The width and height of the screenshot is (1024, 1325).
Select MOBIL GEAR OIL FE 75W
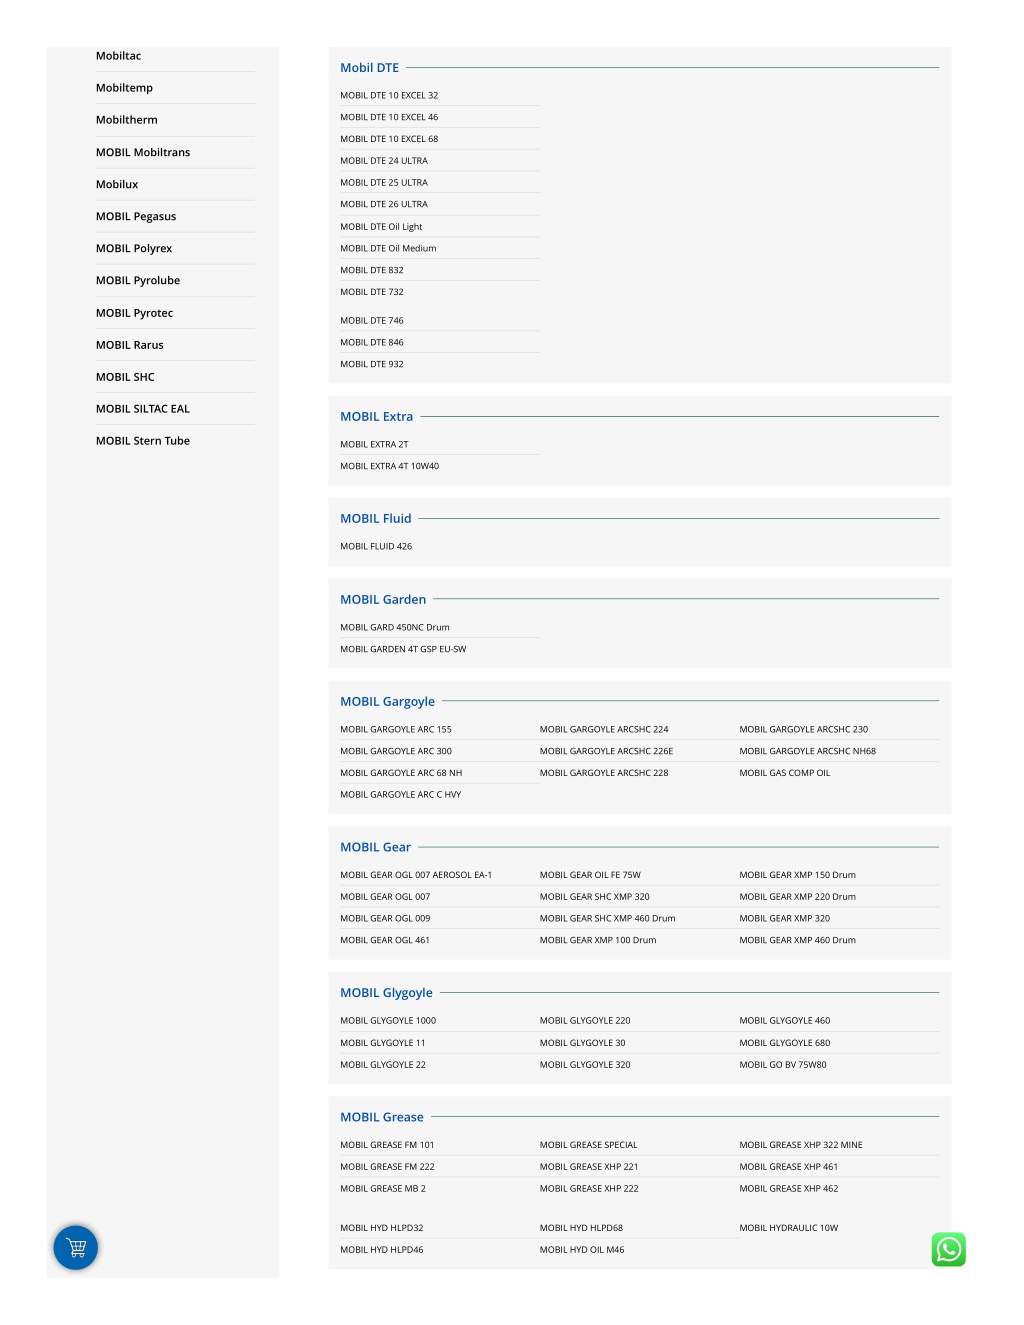[x=590, y=875]
